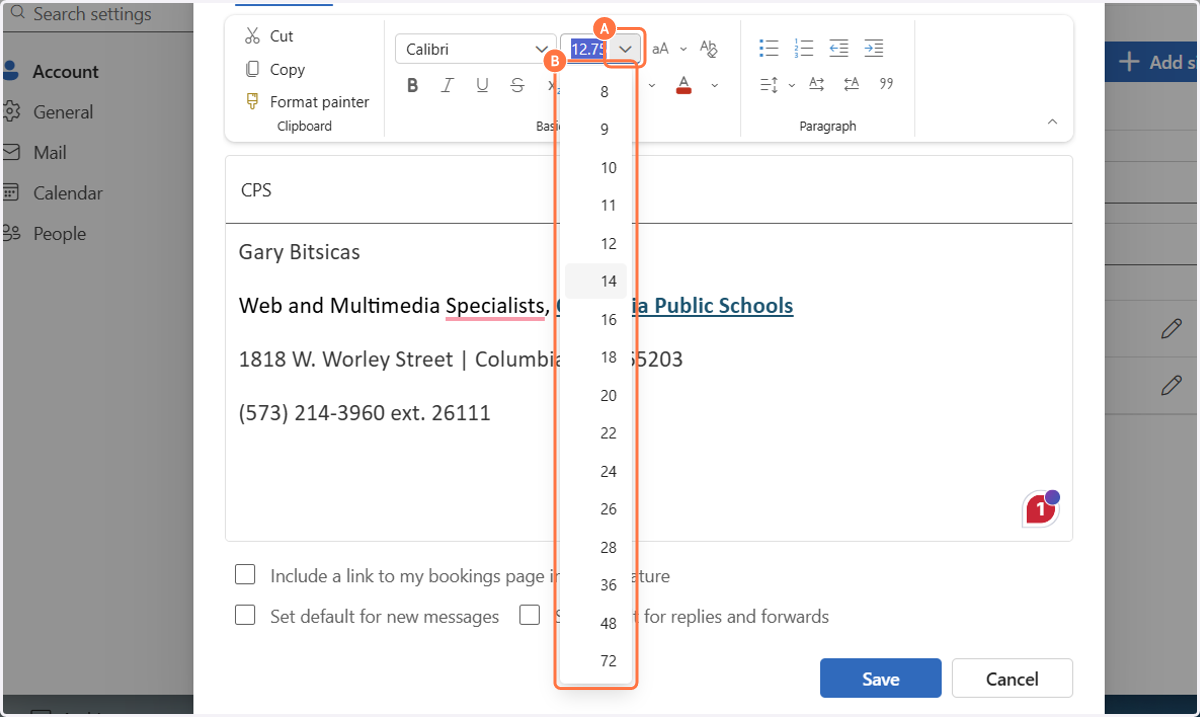Click the Add button at top right
This screenshot has width=1200, height=717.
1152,62
